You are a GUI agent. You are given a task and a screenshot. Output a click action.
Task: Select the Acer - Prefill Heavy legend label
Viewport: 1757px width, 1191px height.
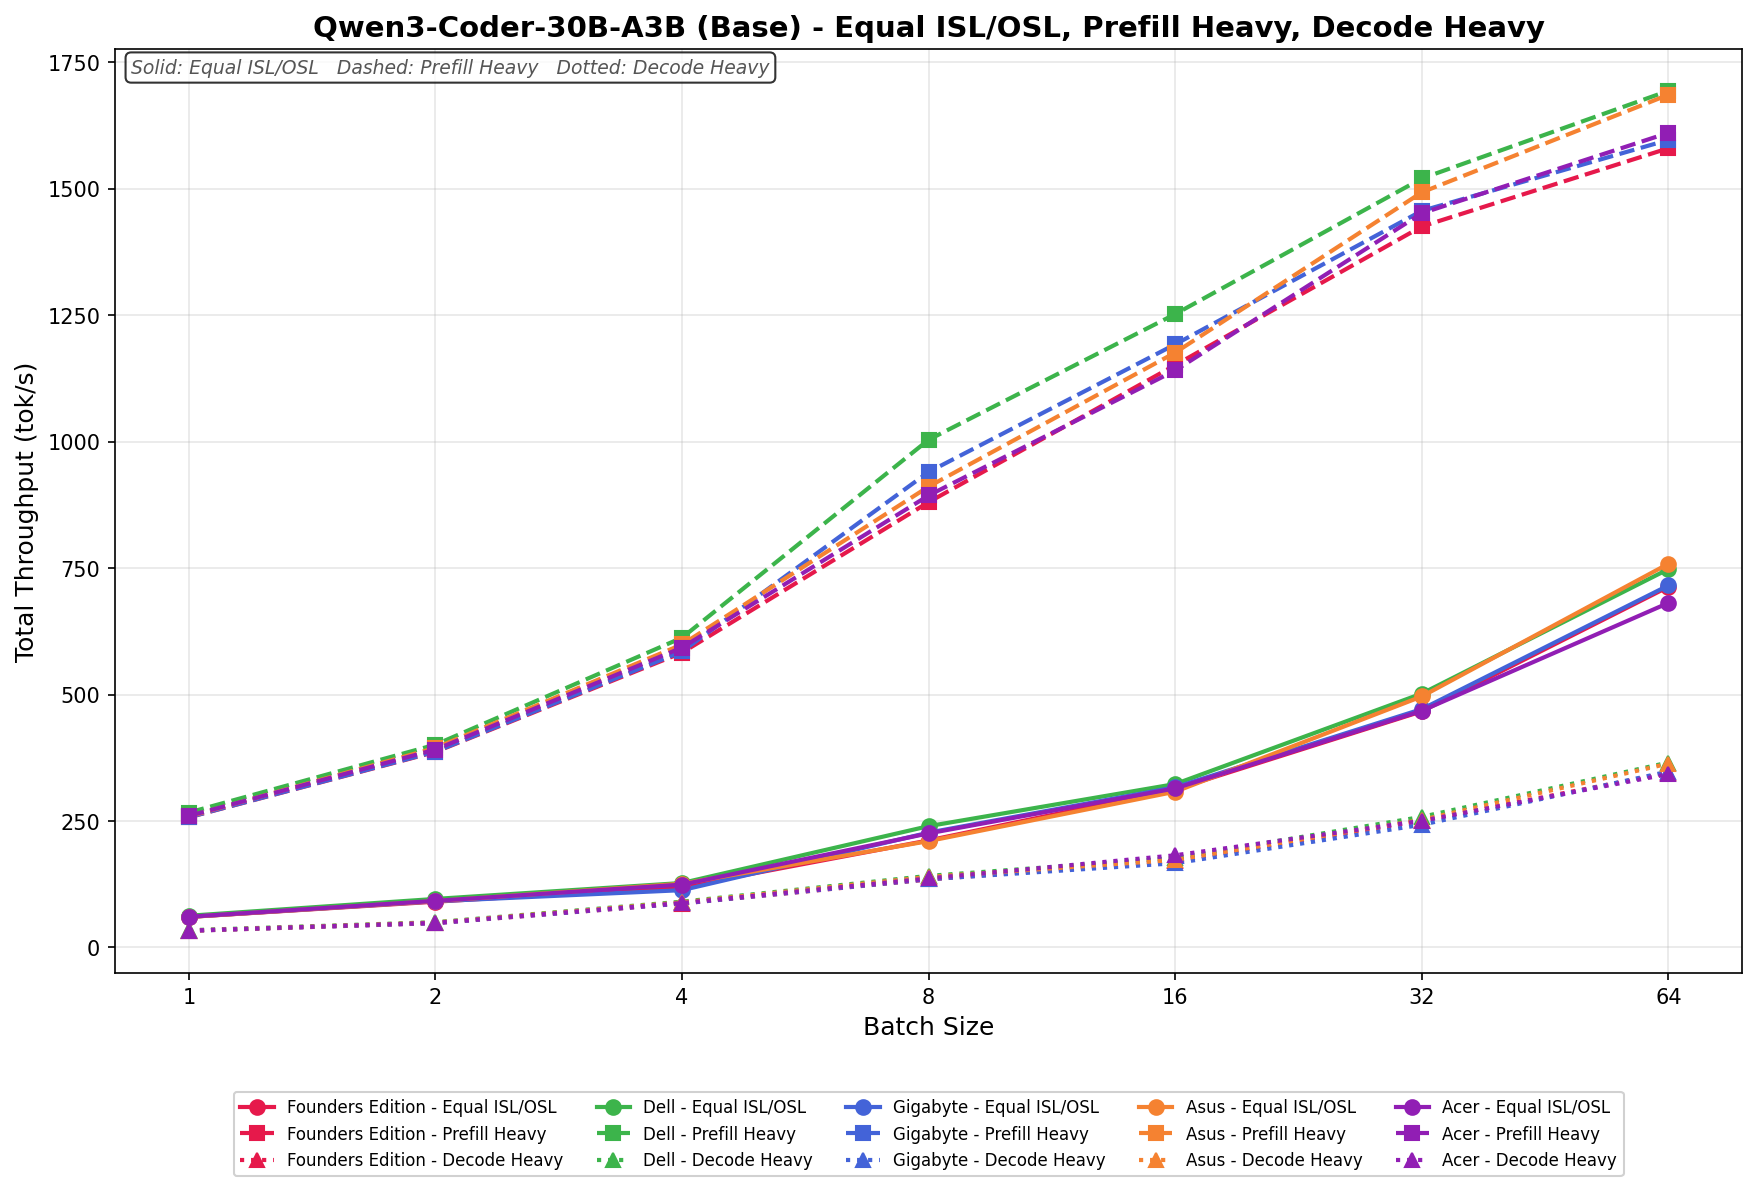[1520, 1134]
